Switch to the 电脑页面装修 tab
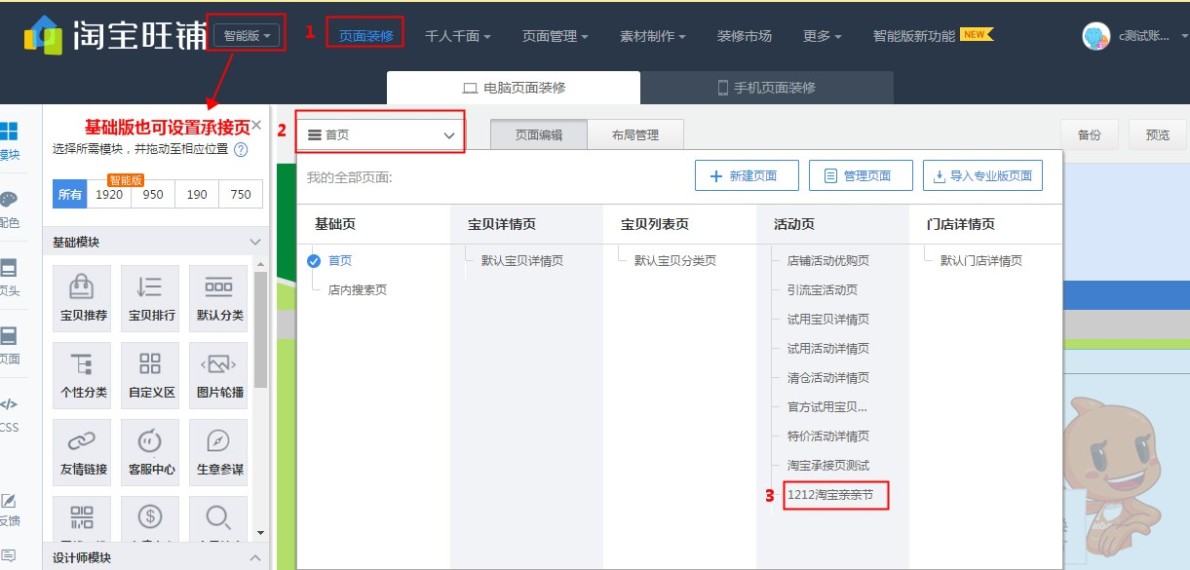 coord(514,87)
